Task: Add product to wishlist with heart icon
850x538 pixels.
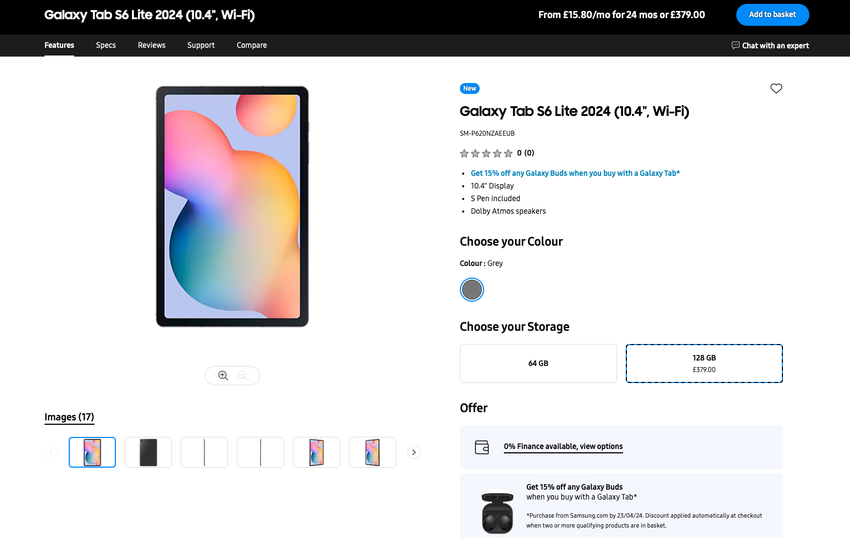Action: (776, 89)
